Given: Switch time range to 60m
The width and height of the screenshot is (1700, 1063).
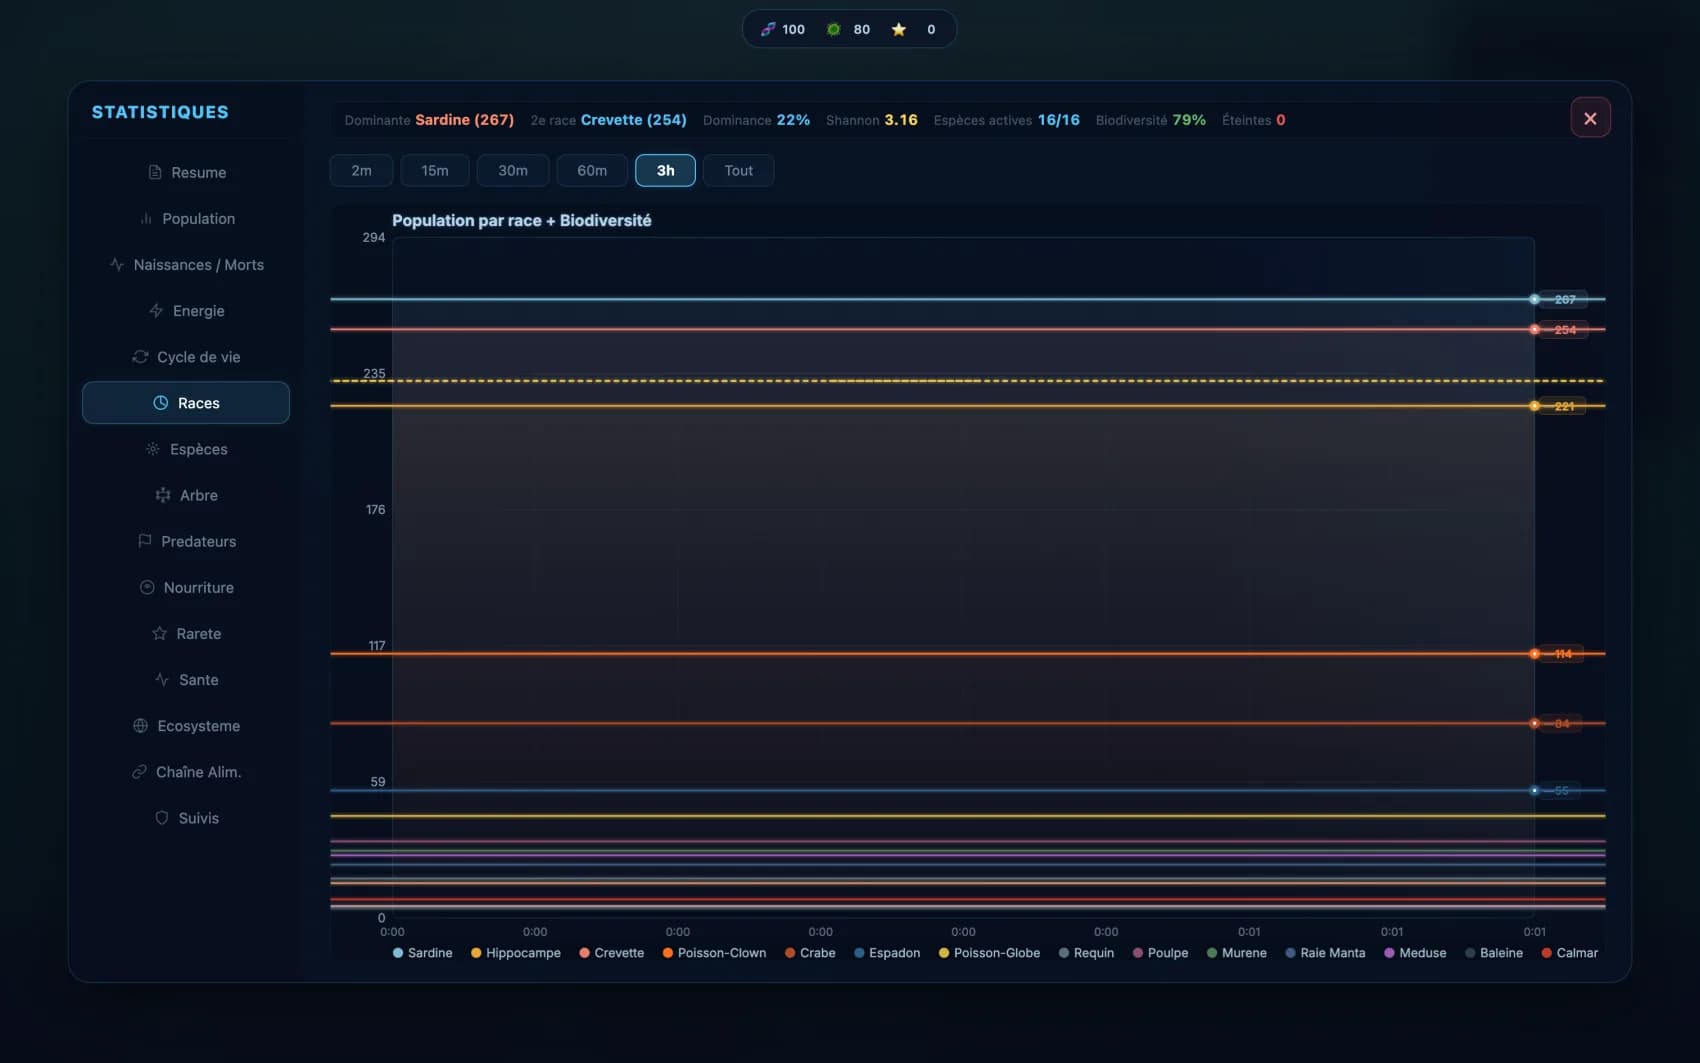Looking at the screenshot, I should click(x=592, y=170).
